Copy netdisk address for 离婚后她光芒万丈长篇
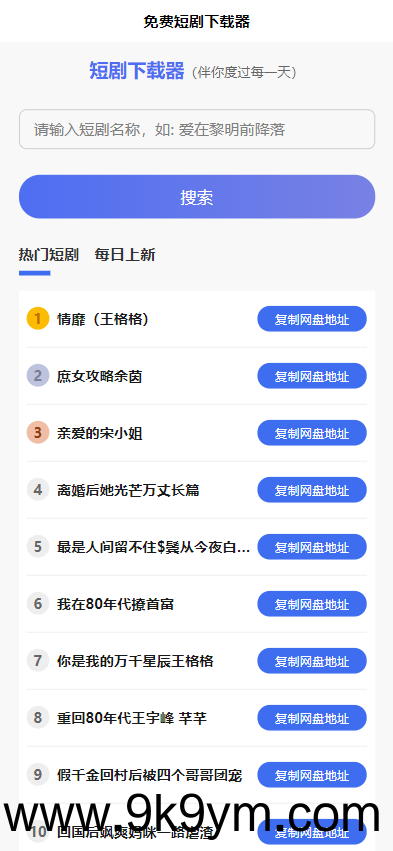Image resolution: width=393 pixels, height=851 pixels. (x=312, y=490)
